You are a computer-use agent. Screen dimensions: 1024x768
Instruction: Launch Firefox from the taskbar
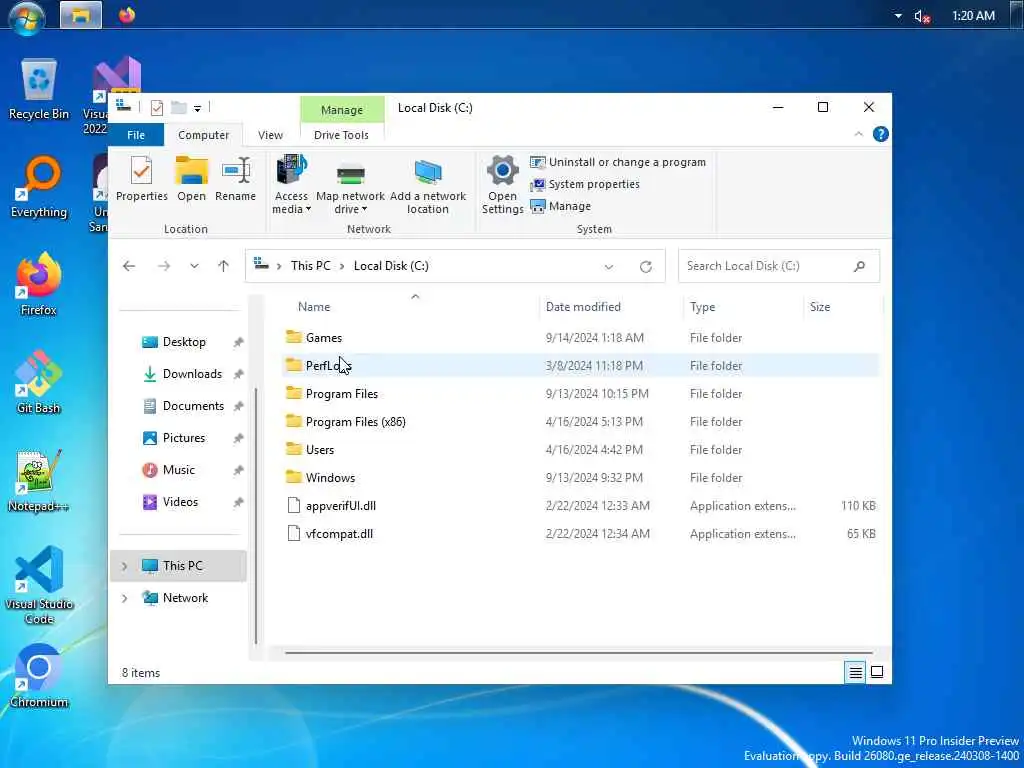(127, 15)
